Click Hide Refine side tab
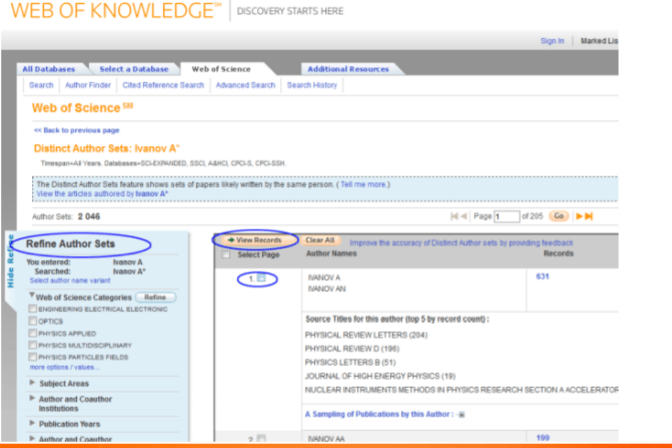This screenshot has width=672, height=448. (x=10, y=261)
